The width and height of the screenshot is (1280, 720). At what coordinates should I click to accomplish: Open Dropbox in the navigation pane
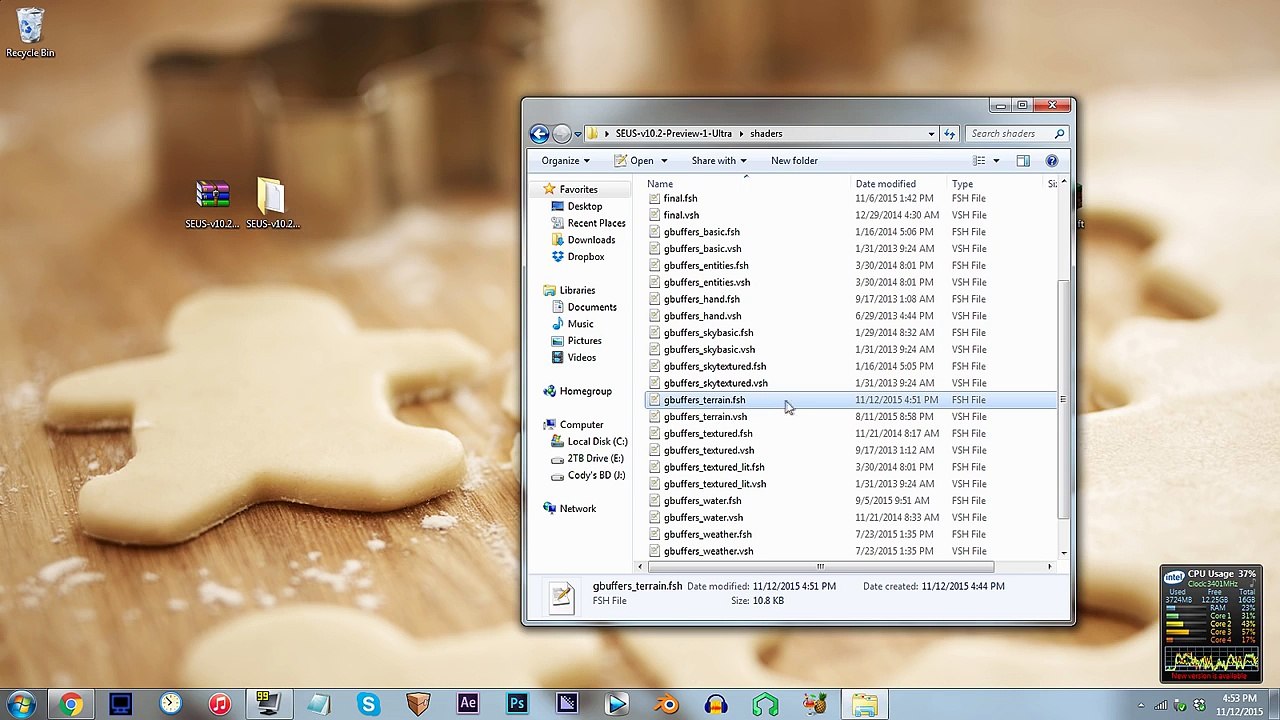pos(585,257)
